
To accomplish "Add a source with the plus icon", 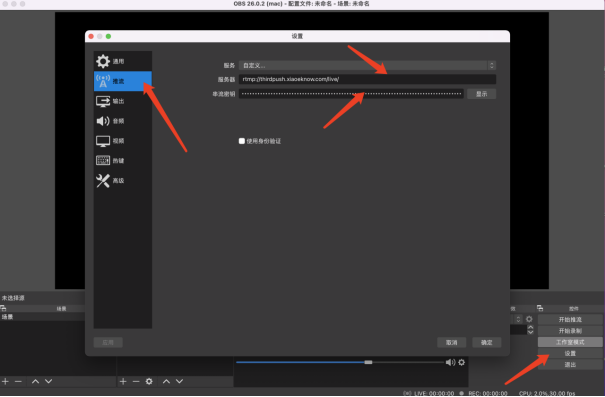I will tap(123, 381).
